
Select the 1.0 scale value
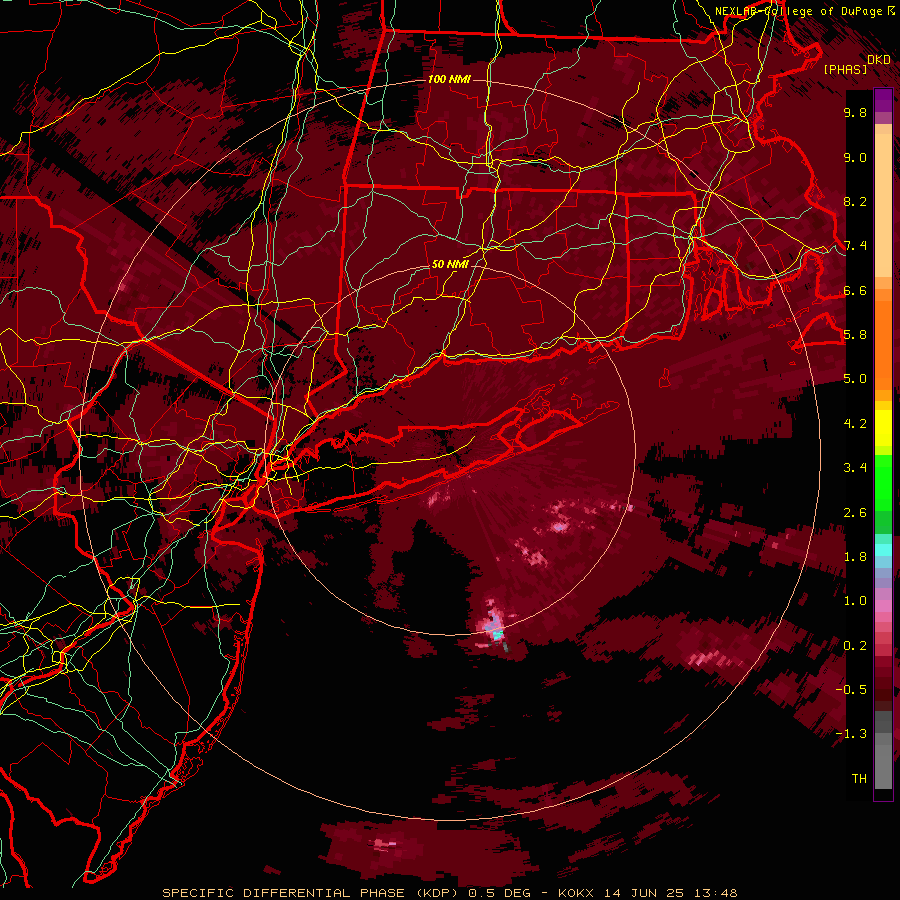[x=855, y=601]
